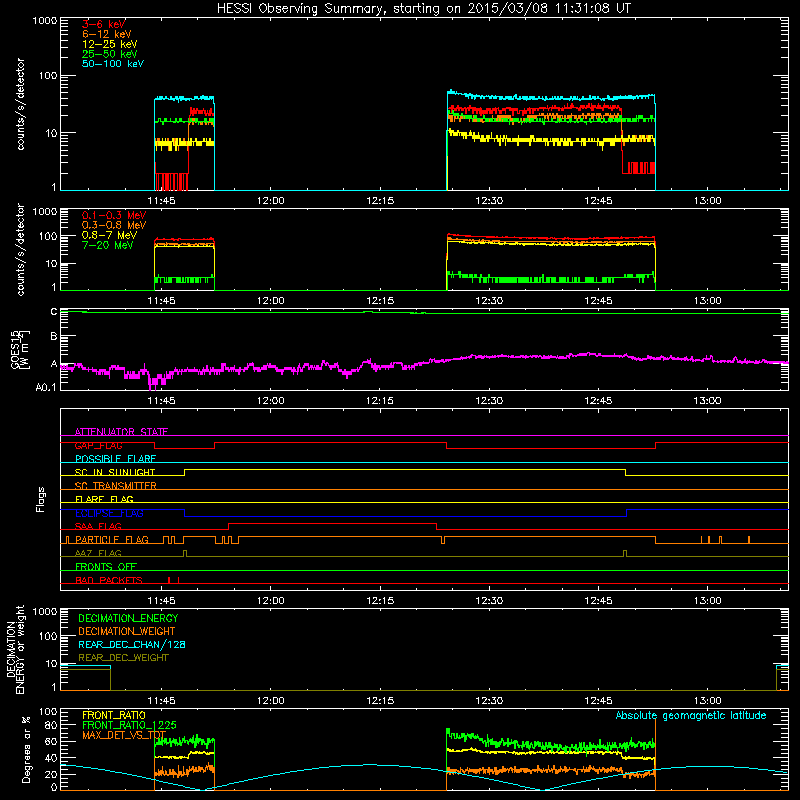Click the PARTICLE_FLAG label

tap(112, 540)
